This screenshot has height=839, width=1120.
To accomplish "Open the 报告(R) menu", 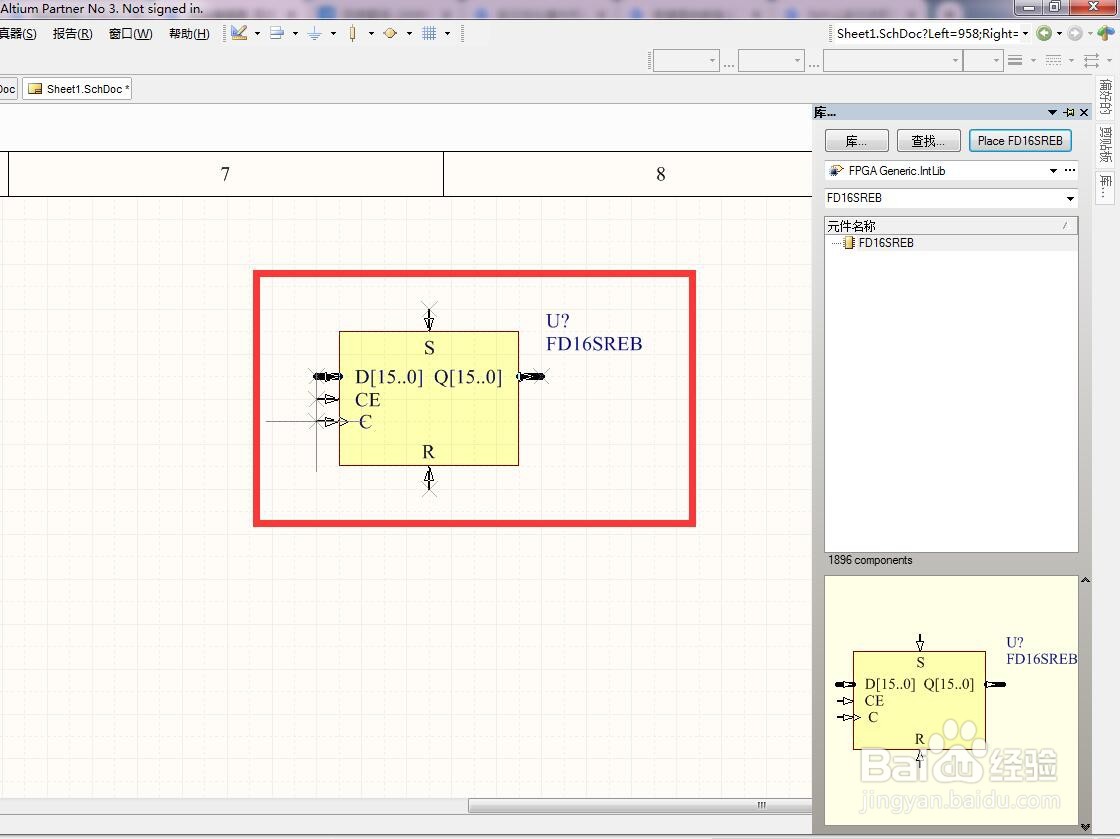I will (72, 34).
